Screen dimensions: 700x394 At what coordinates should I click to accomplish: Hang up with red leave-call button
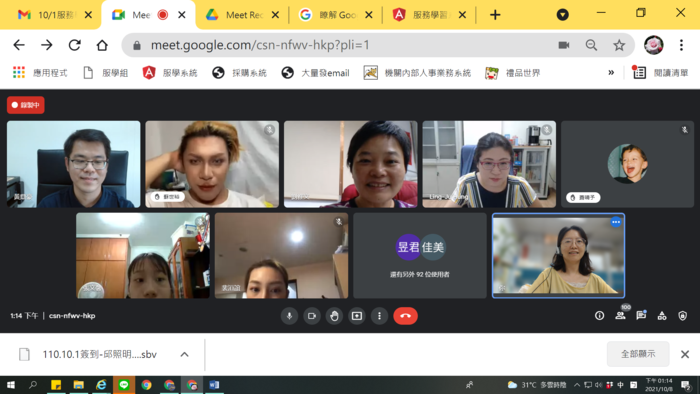click(x=405, y=316)
